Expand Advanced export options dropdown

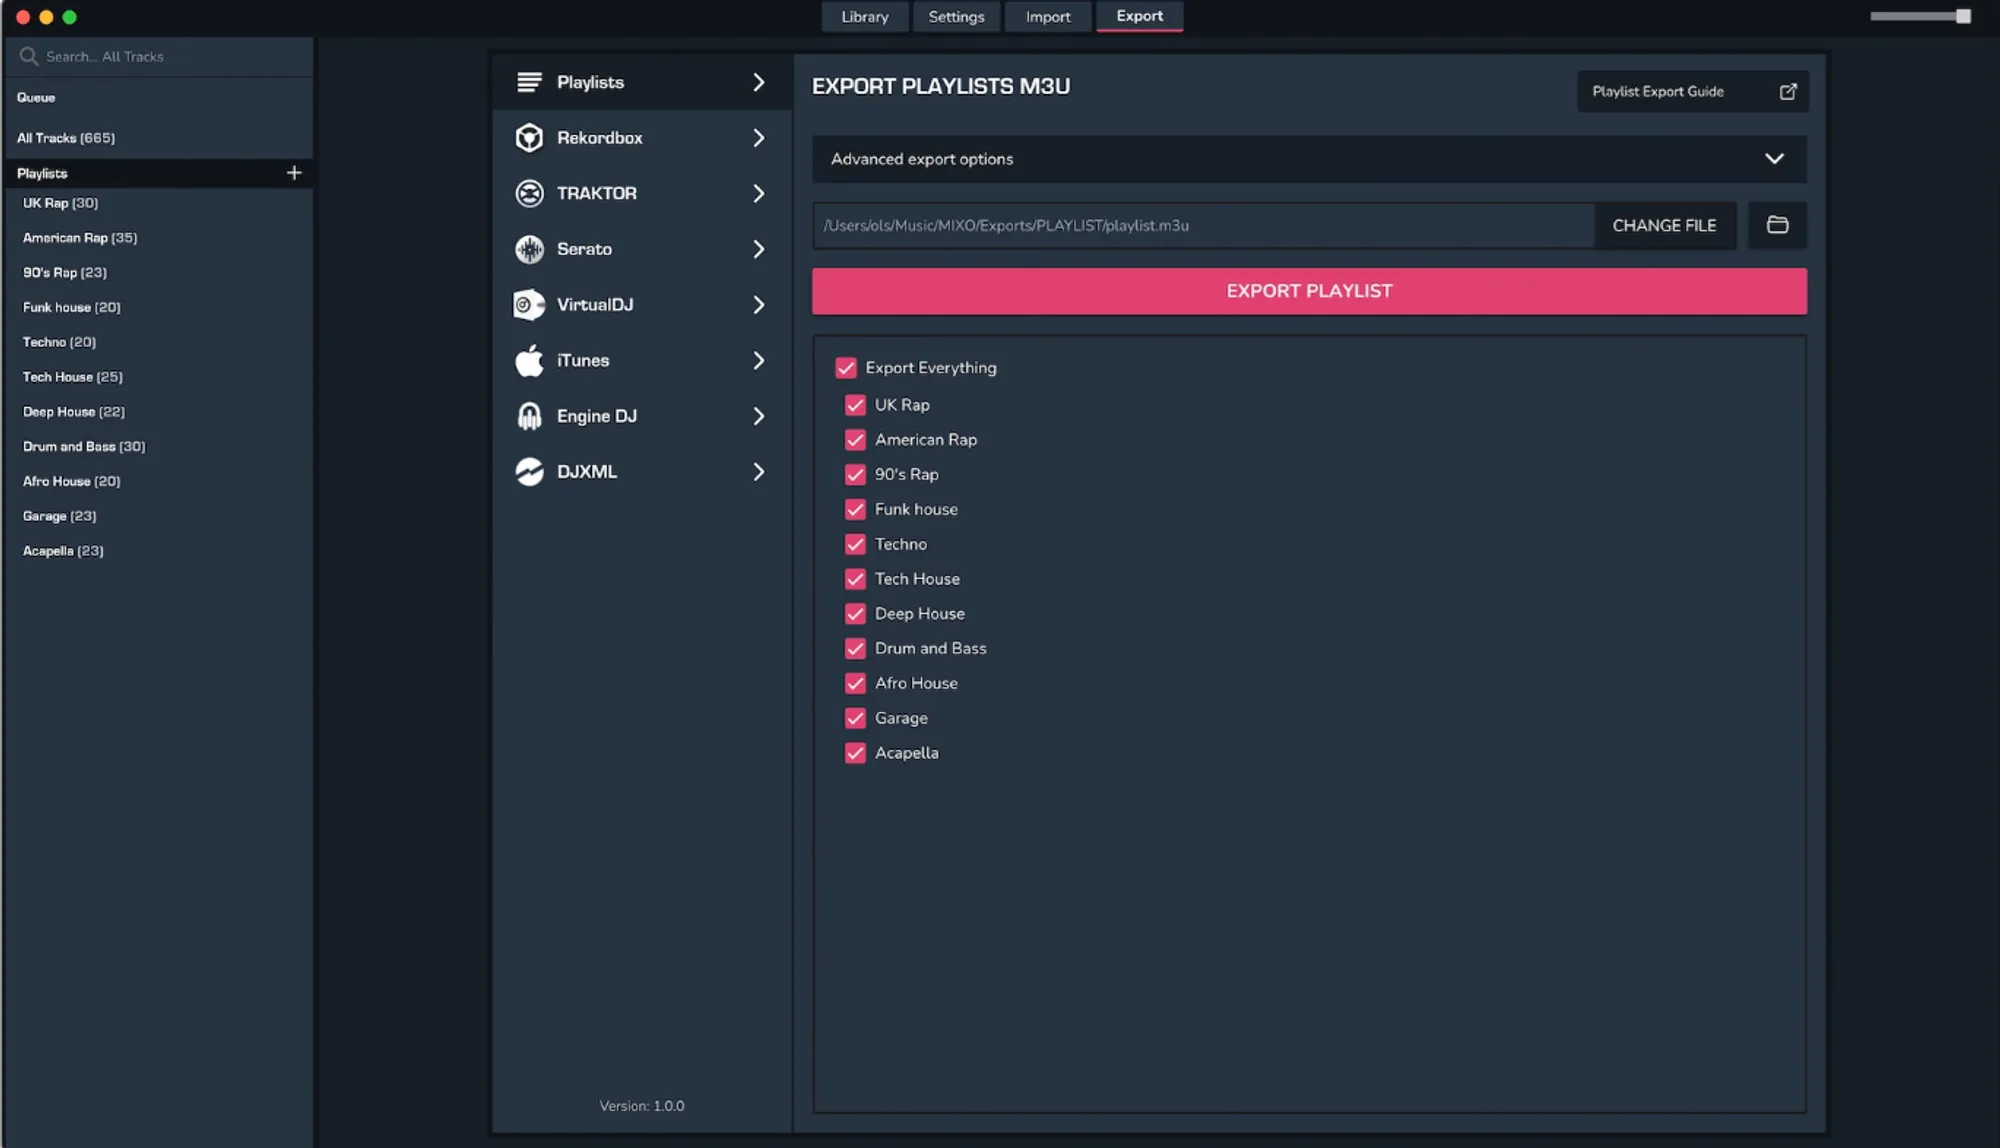point(1774,159)
